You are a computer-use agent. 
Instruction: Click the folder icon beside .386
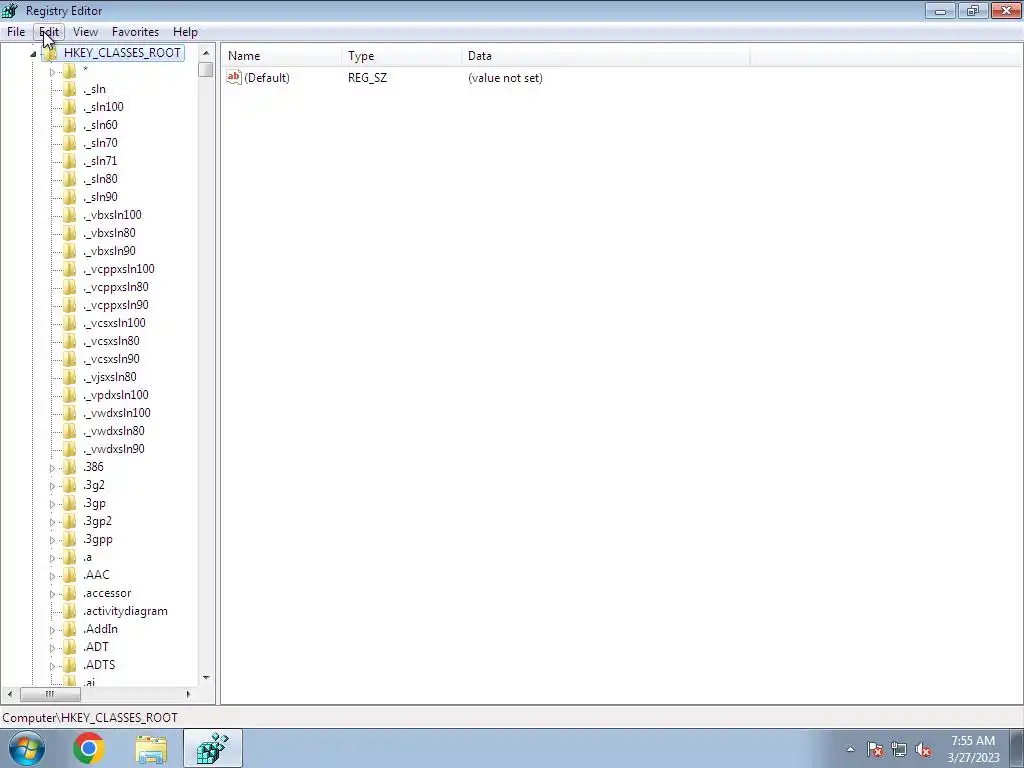coord(70,467)
